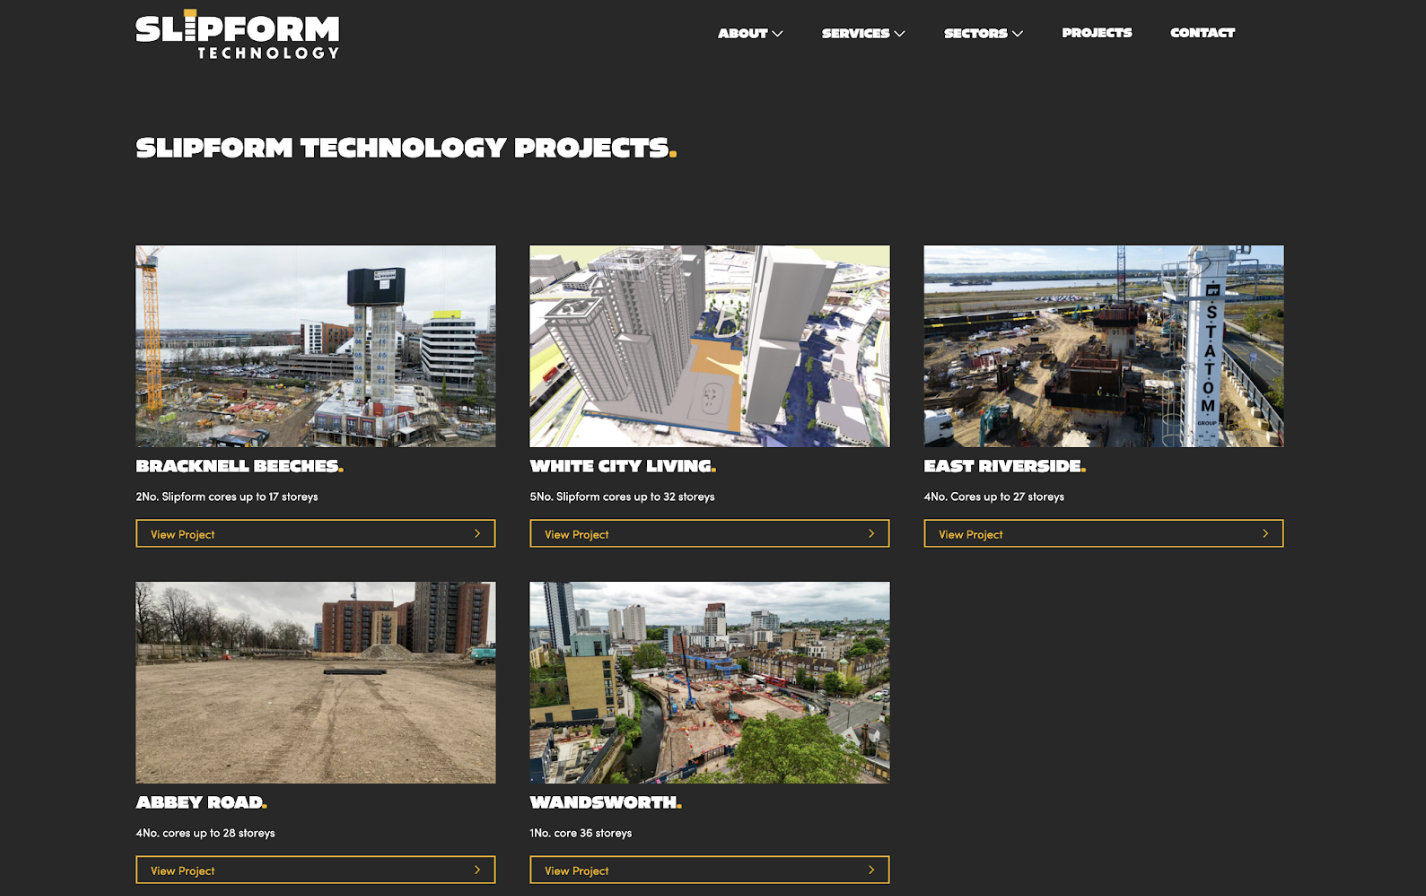Screen dimensions: 1426x896
Task: Select the East Riverside heading
Action: click(x=1005, y=466)
